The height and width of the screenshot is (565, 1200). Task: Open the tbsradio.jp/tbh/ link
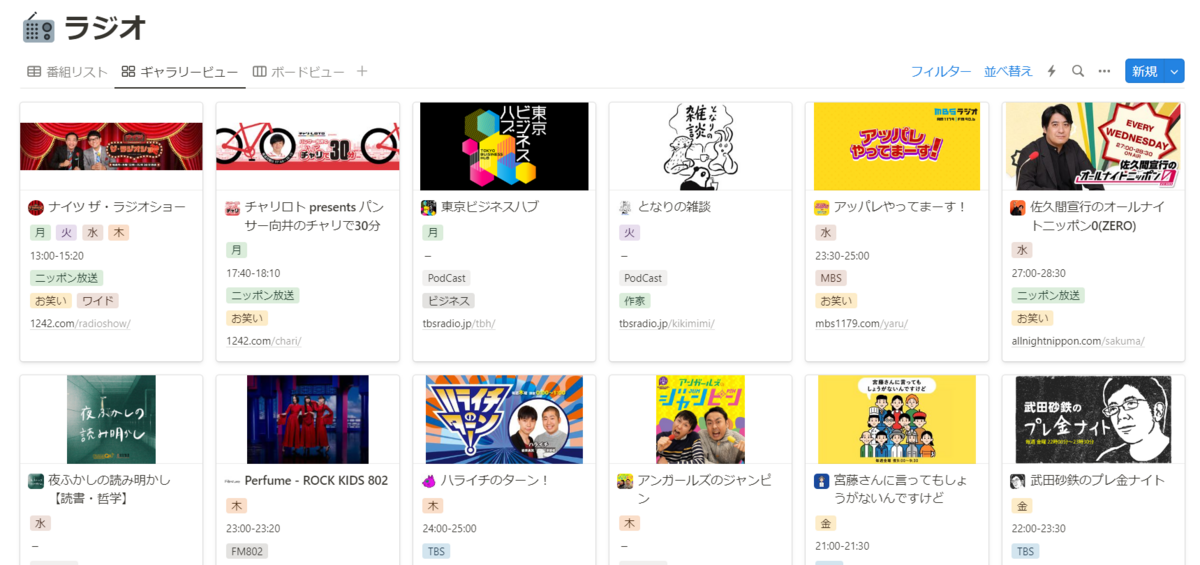pyautogui.click(x=459, y=323)
